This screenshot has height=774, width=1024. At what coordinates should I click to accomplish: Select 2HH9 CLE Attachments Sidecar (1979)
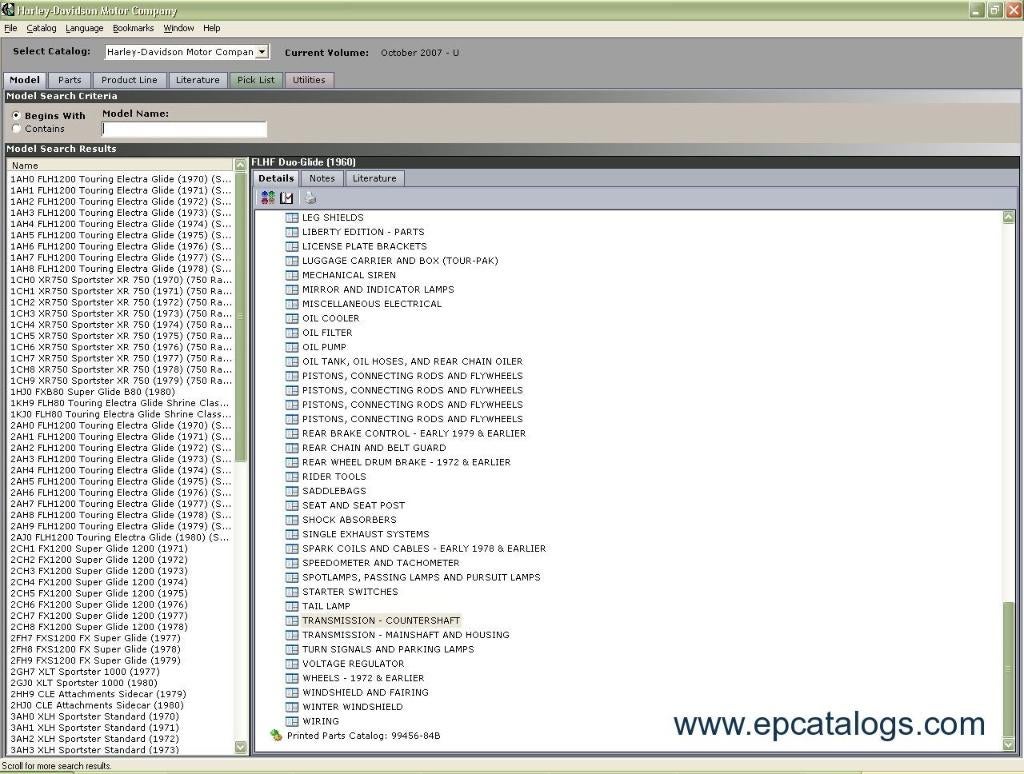[98, 694]
